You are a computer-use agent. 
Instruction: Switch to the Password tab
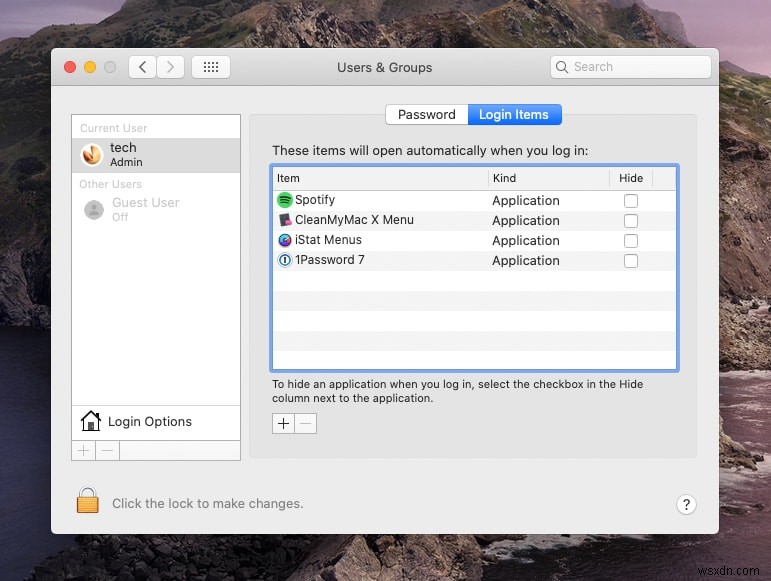point(427,115)
